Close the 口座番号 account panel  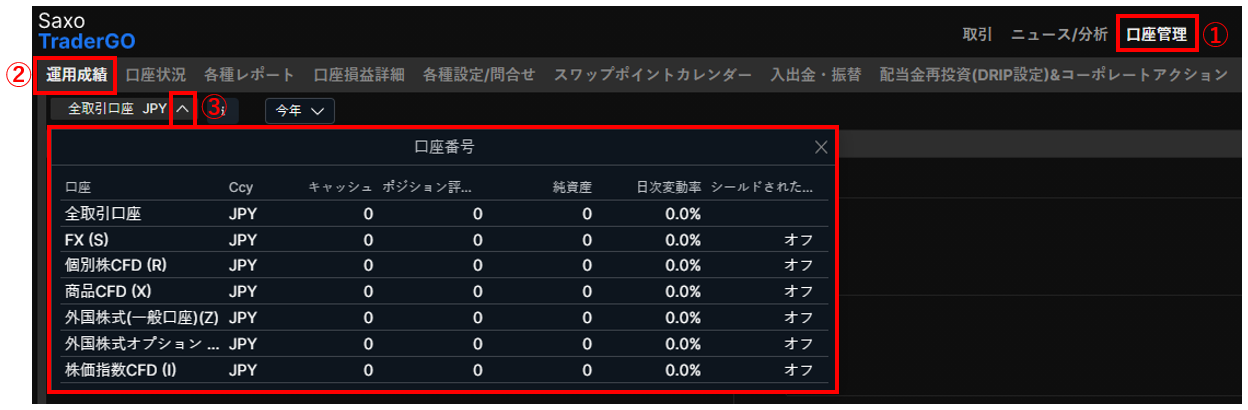pos(821,147)
